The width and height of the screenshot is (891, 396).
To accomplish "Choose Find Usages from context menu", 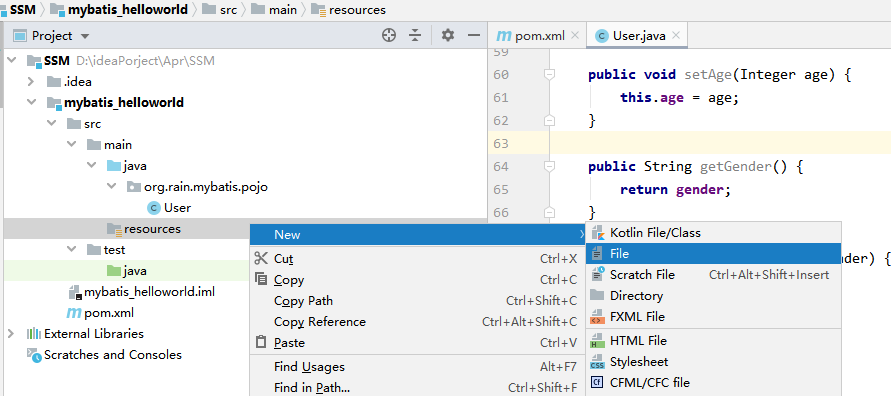I will [x=418, y=367].
